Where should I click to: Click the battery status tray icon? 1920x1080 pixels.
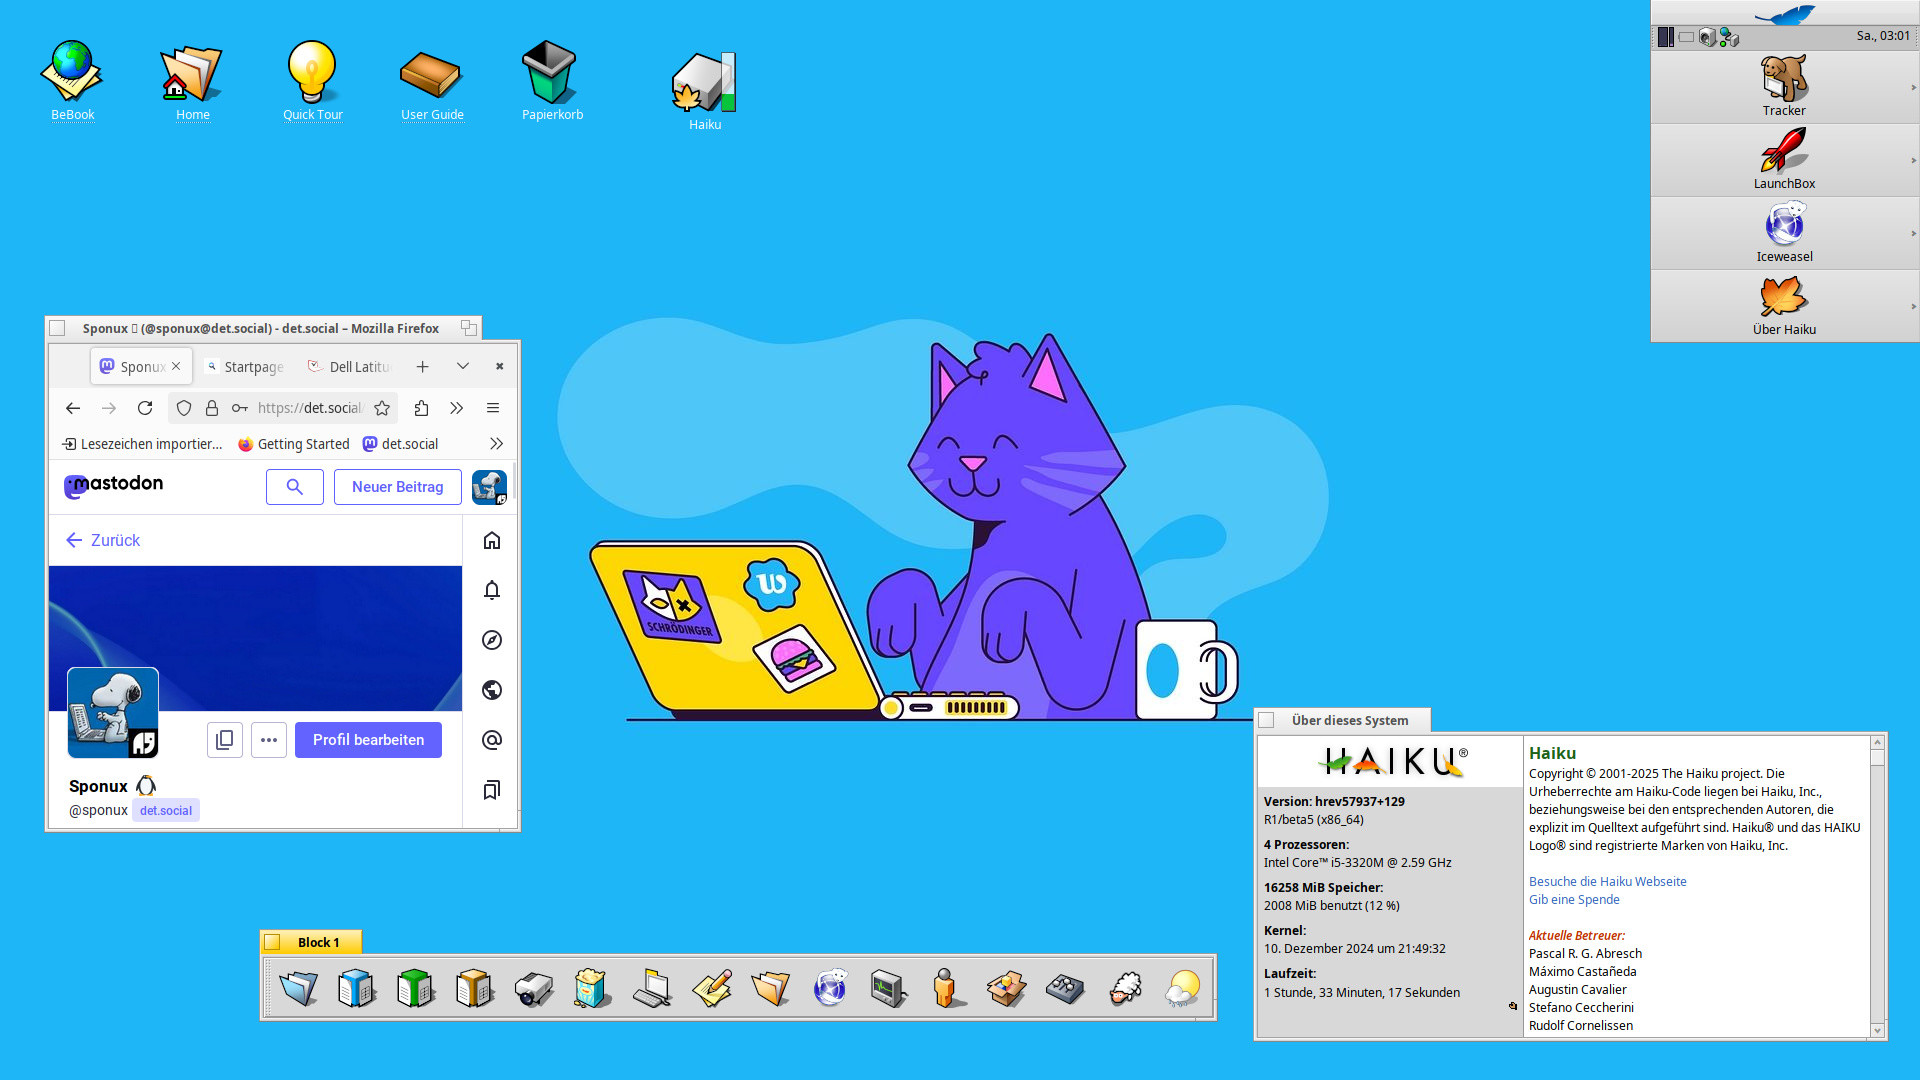point(1686,37)
